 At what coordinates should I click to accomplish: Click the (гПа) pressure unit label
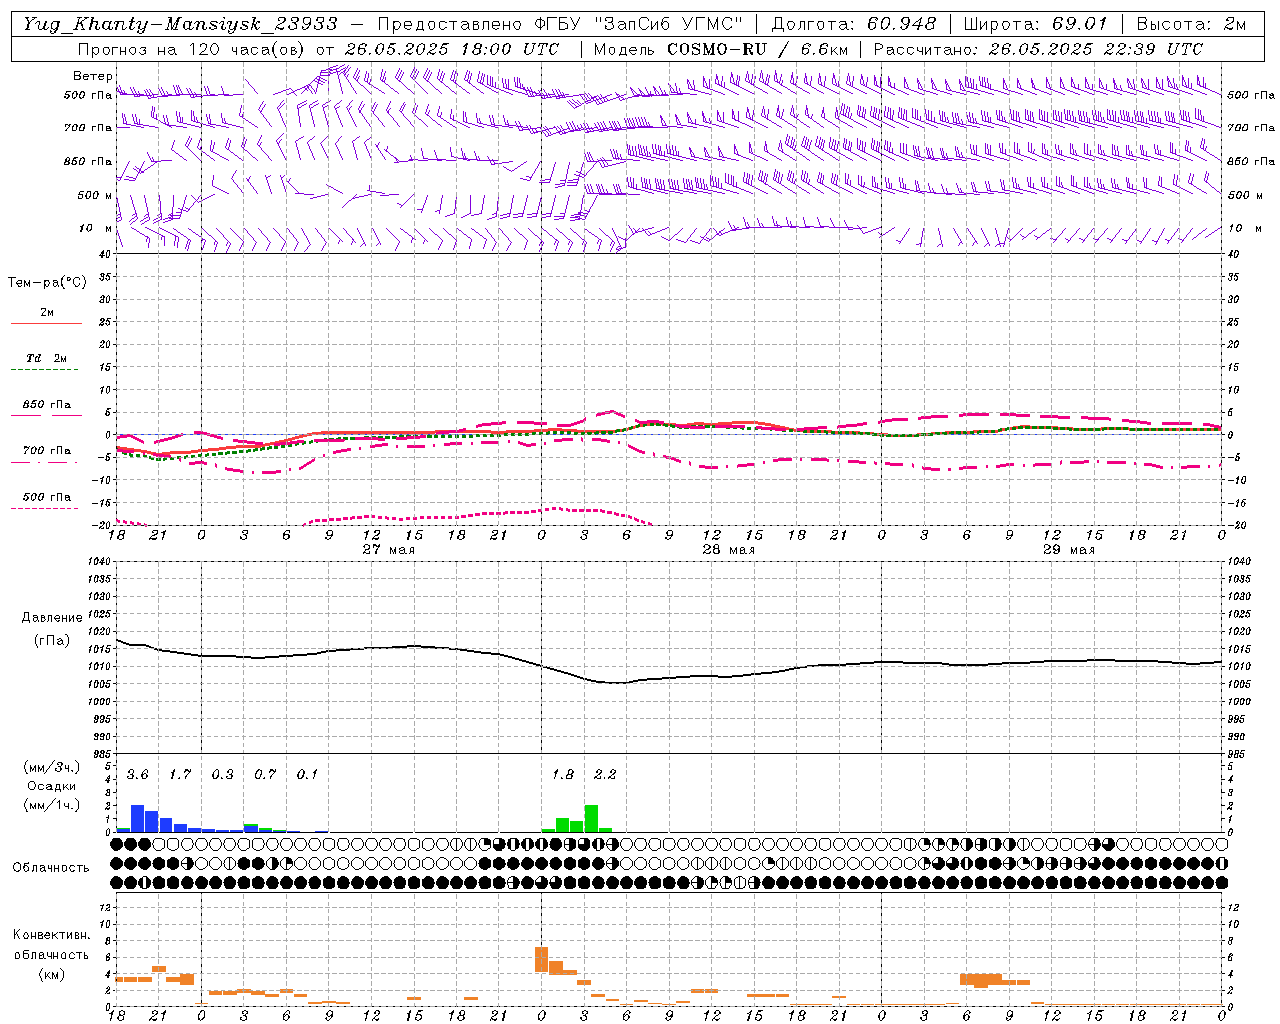pyautogui.click(x=52, y=641)
